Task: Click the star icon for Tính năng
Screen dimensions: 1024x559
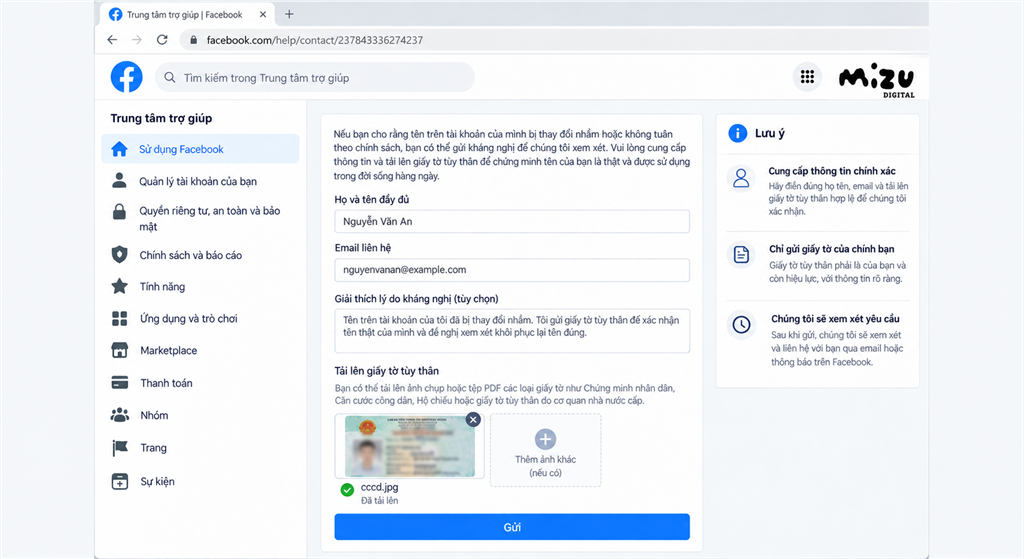Action: pos(120,286)
